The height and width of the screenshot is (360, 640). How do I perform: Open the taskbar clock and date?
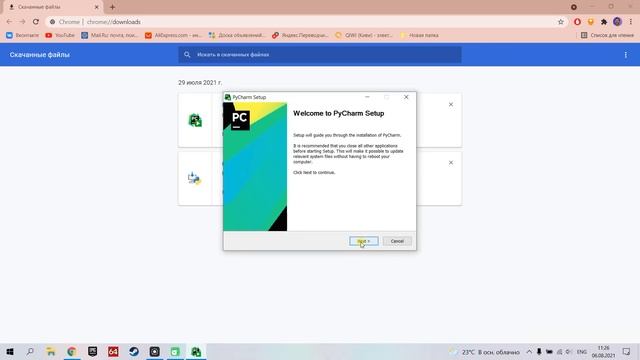tap(603, 352)
